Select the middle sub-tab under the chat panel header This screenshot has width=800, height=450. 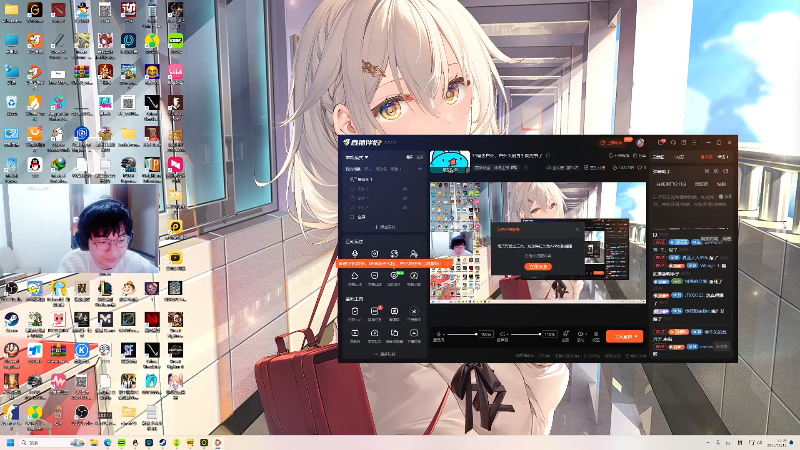pos(702,184)
